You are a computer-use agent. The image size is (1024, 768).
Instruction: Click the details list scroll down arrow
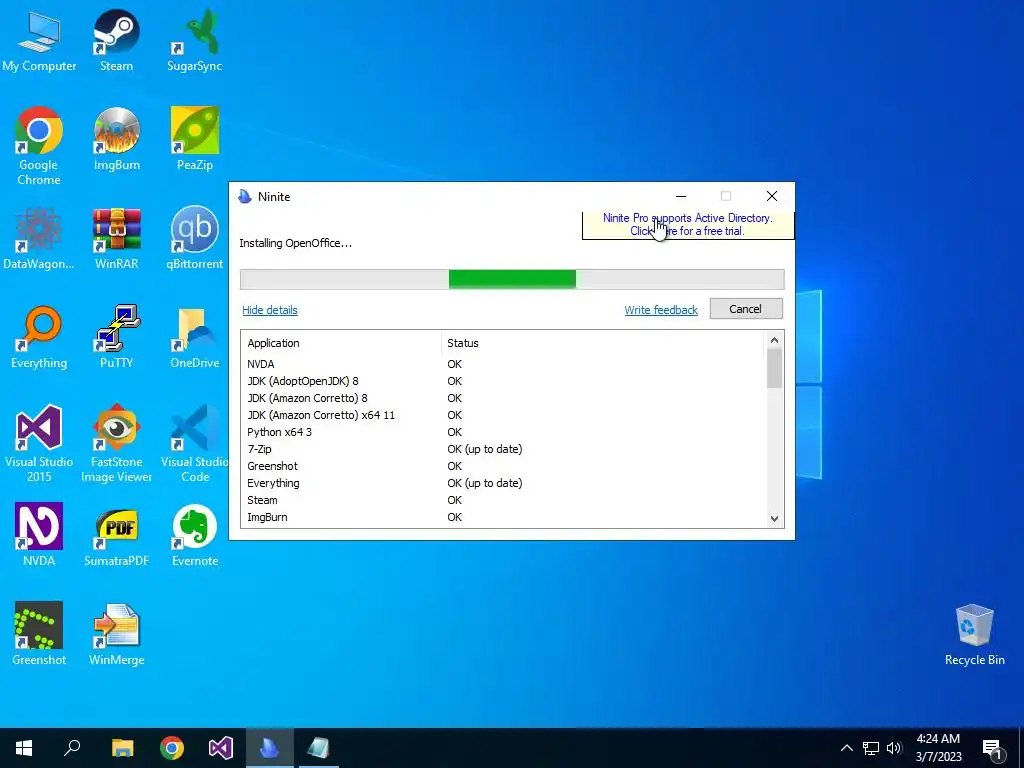(x=775, y=519)
